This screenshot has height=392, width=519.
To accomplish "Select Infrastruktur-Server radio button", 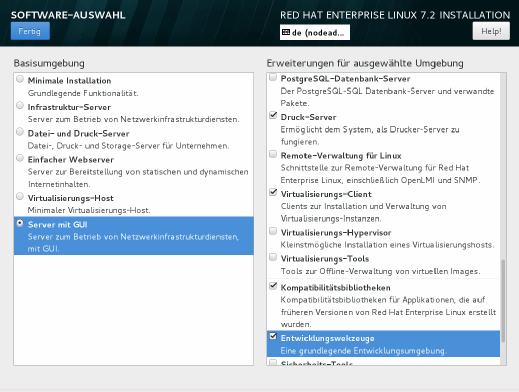I will click(20, 105).
